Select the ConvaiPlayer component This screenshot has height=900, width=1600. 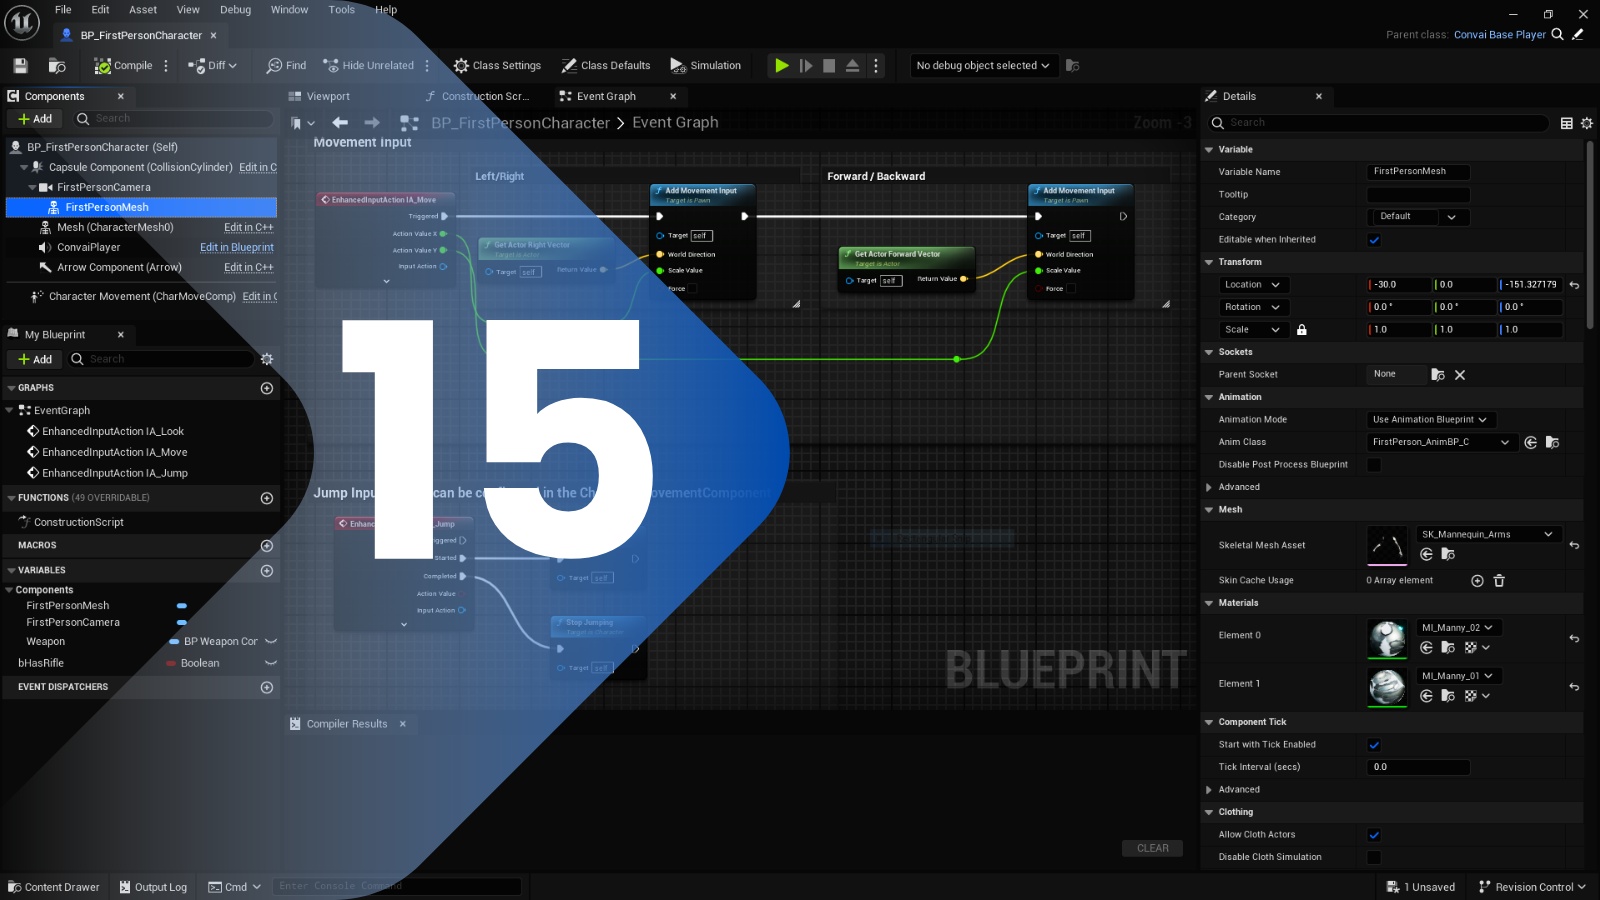coord(88,248)
